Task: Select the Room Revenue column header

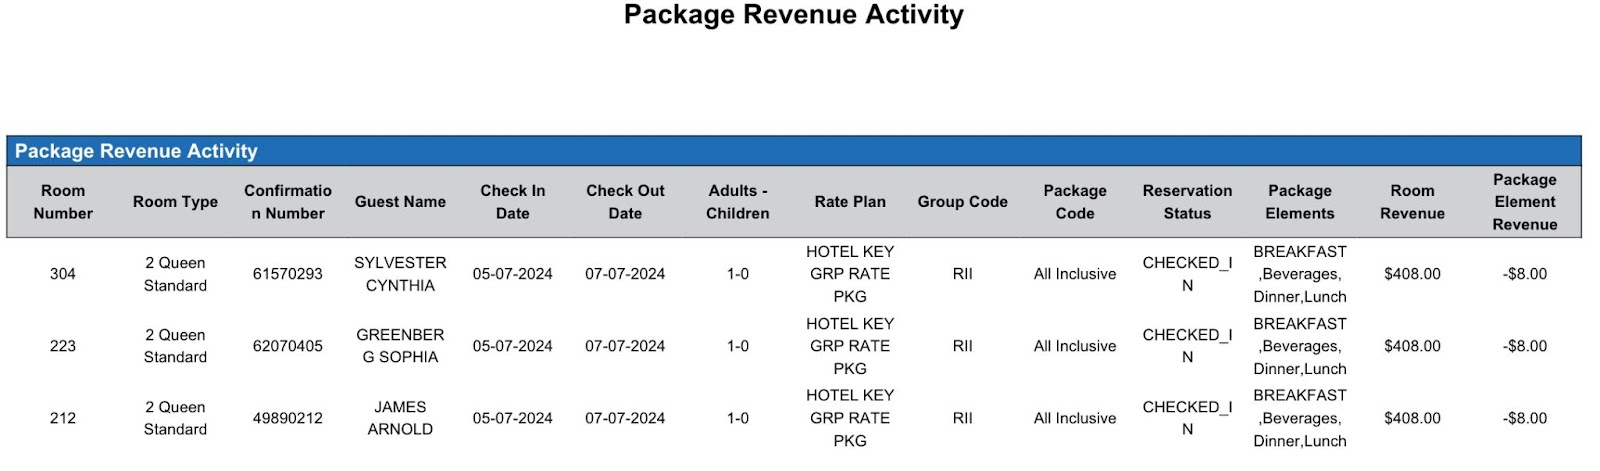Action: (x=1412, y=202)
